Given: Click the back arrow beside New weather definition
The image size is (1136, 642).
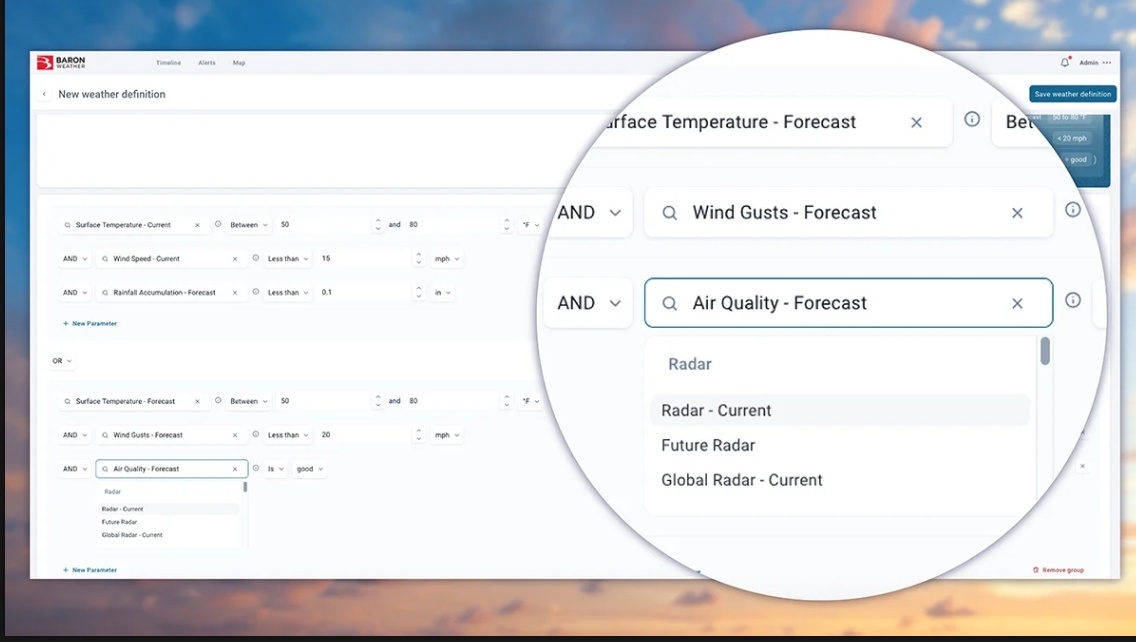Looking at the screenshot, I should (x=45, y=93).
